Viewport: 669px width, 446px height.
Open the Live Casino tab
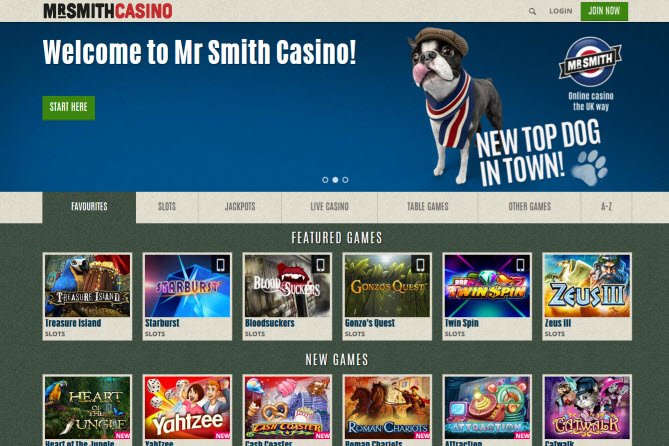(329, 207)
